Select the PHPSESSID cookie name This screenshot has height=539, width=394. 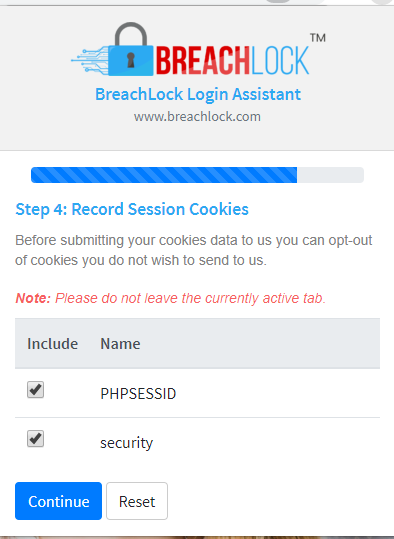tap(138, 394)
